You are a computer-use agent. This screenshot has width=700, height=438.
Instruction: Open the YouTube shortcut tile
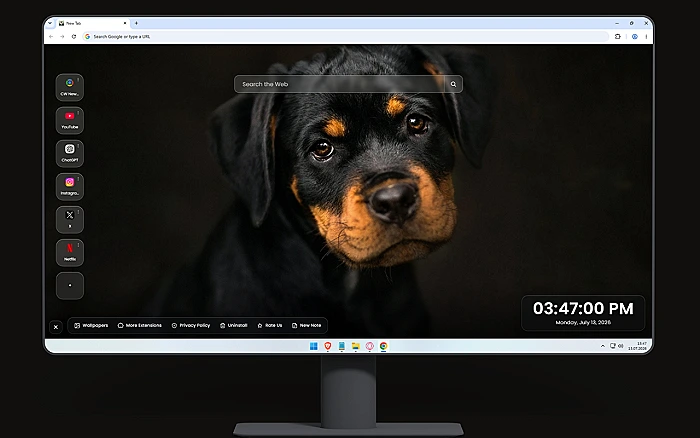70,120
